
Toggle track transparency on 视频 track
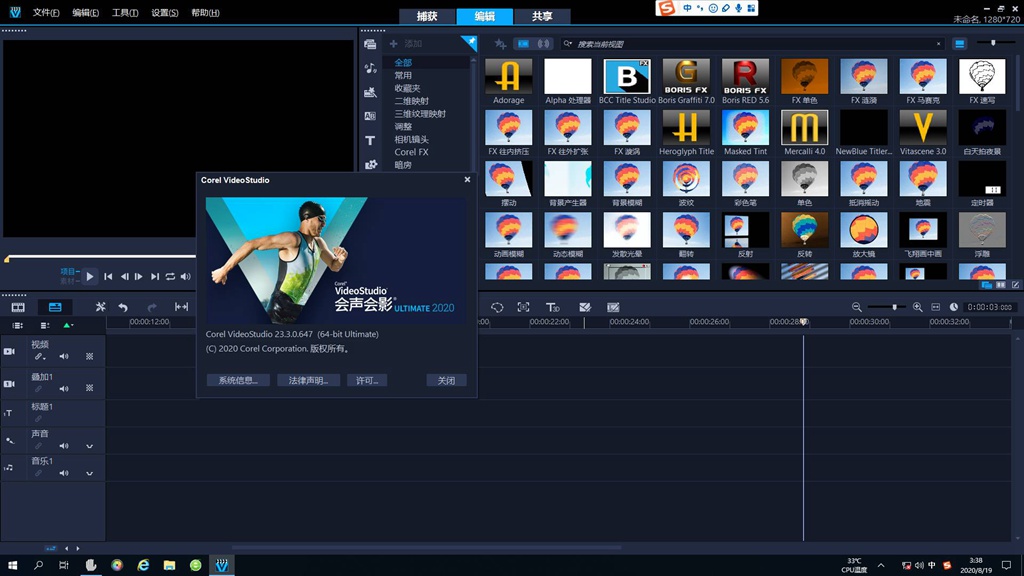89,357
